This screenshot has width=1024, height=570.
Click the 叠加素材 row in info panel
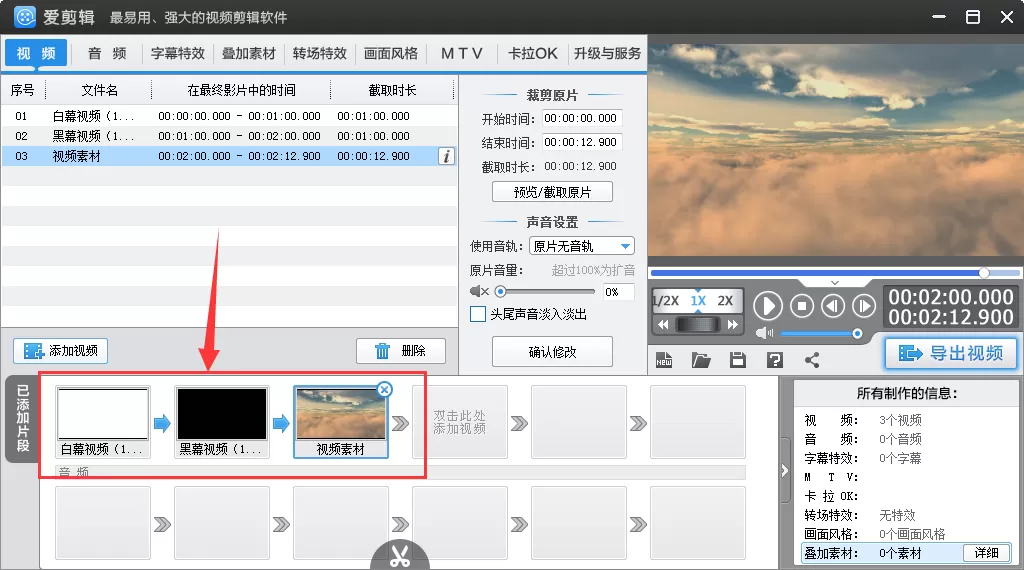[906, 553]
